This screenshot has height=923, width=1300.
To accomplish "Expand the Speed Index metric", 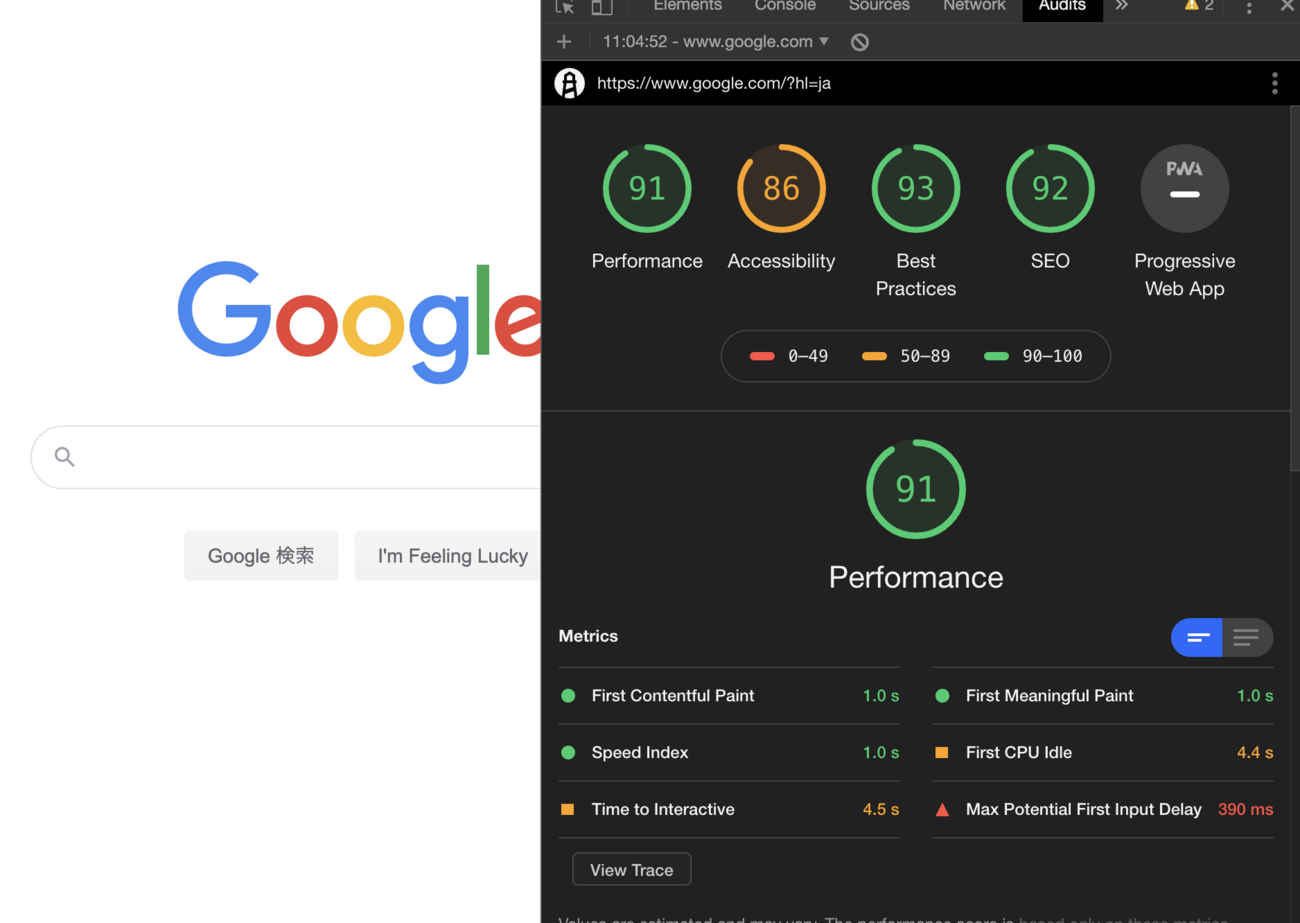I will [729, 753].
